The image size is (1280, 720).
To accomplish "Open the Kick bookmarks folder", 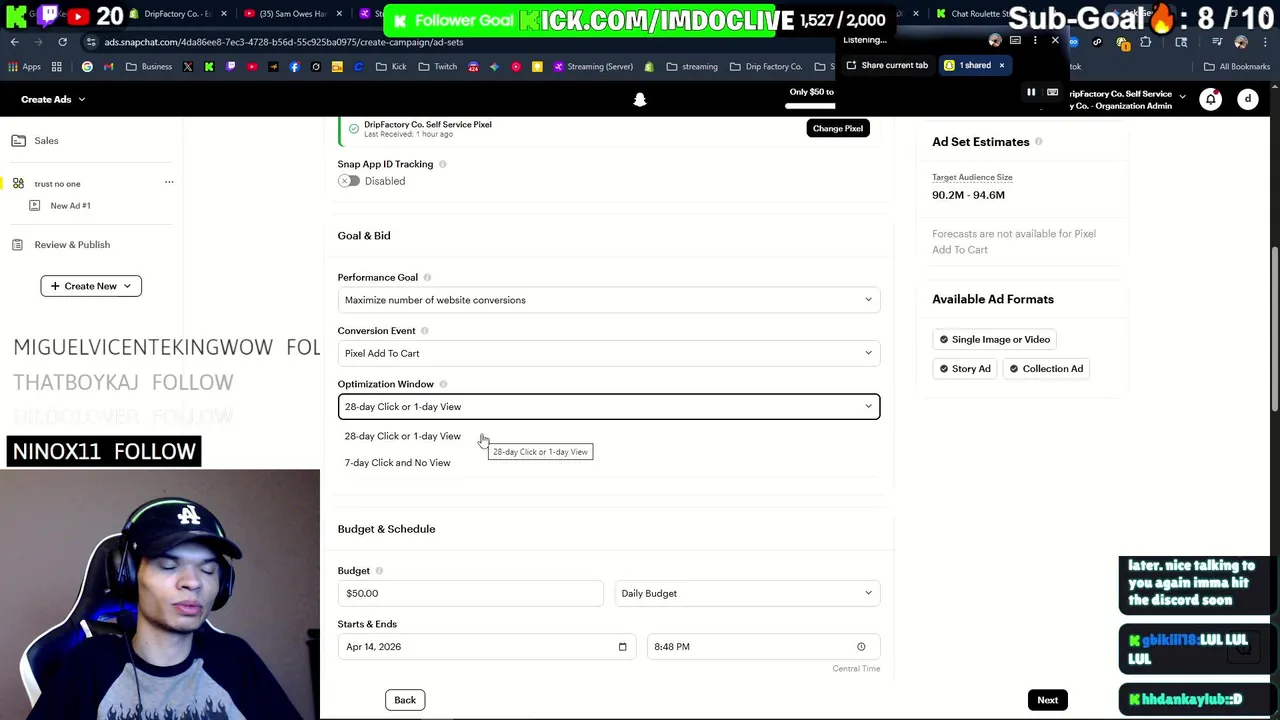I will tap(391, 67).
